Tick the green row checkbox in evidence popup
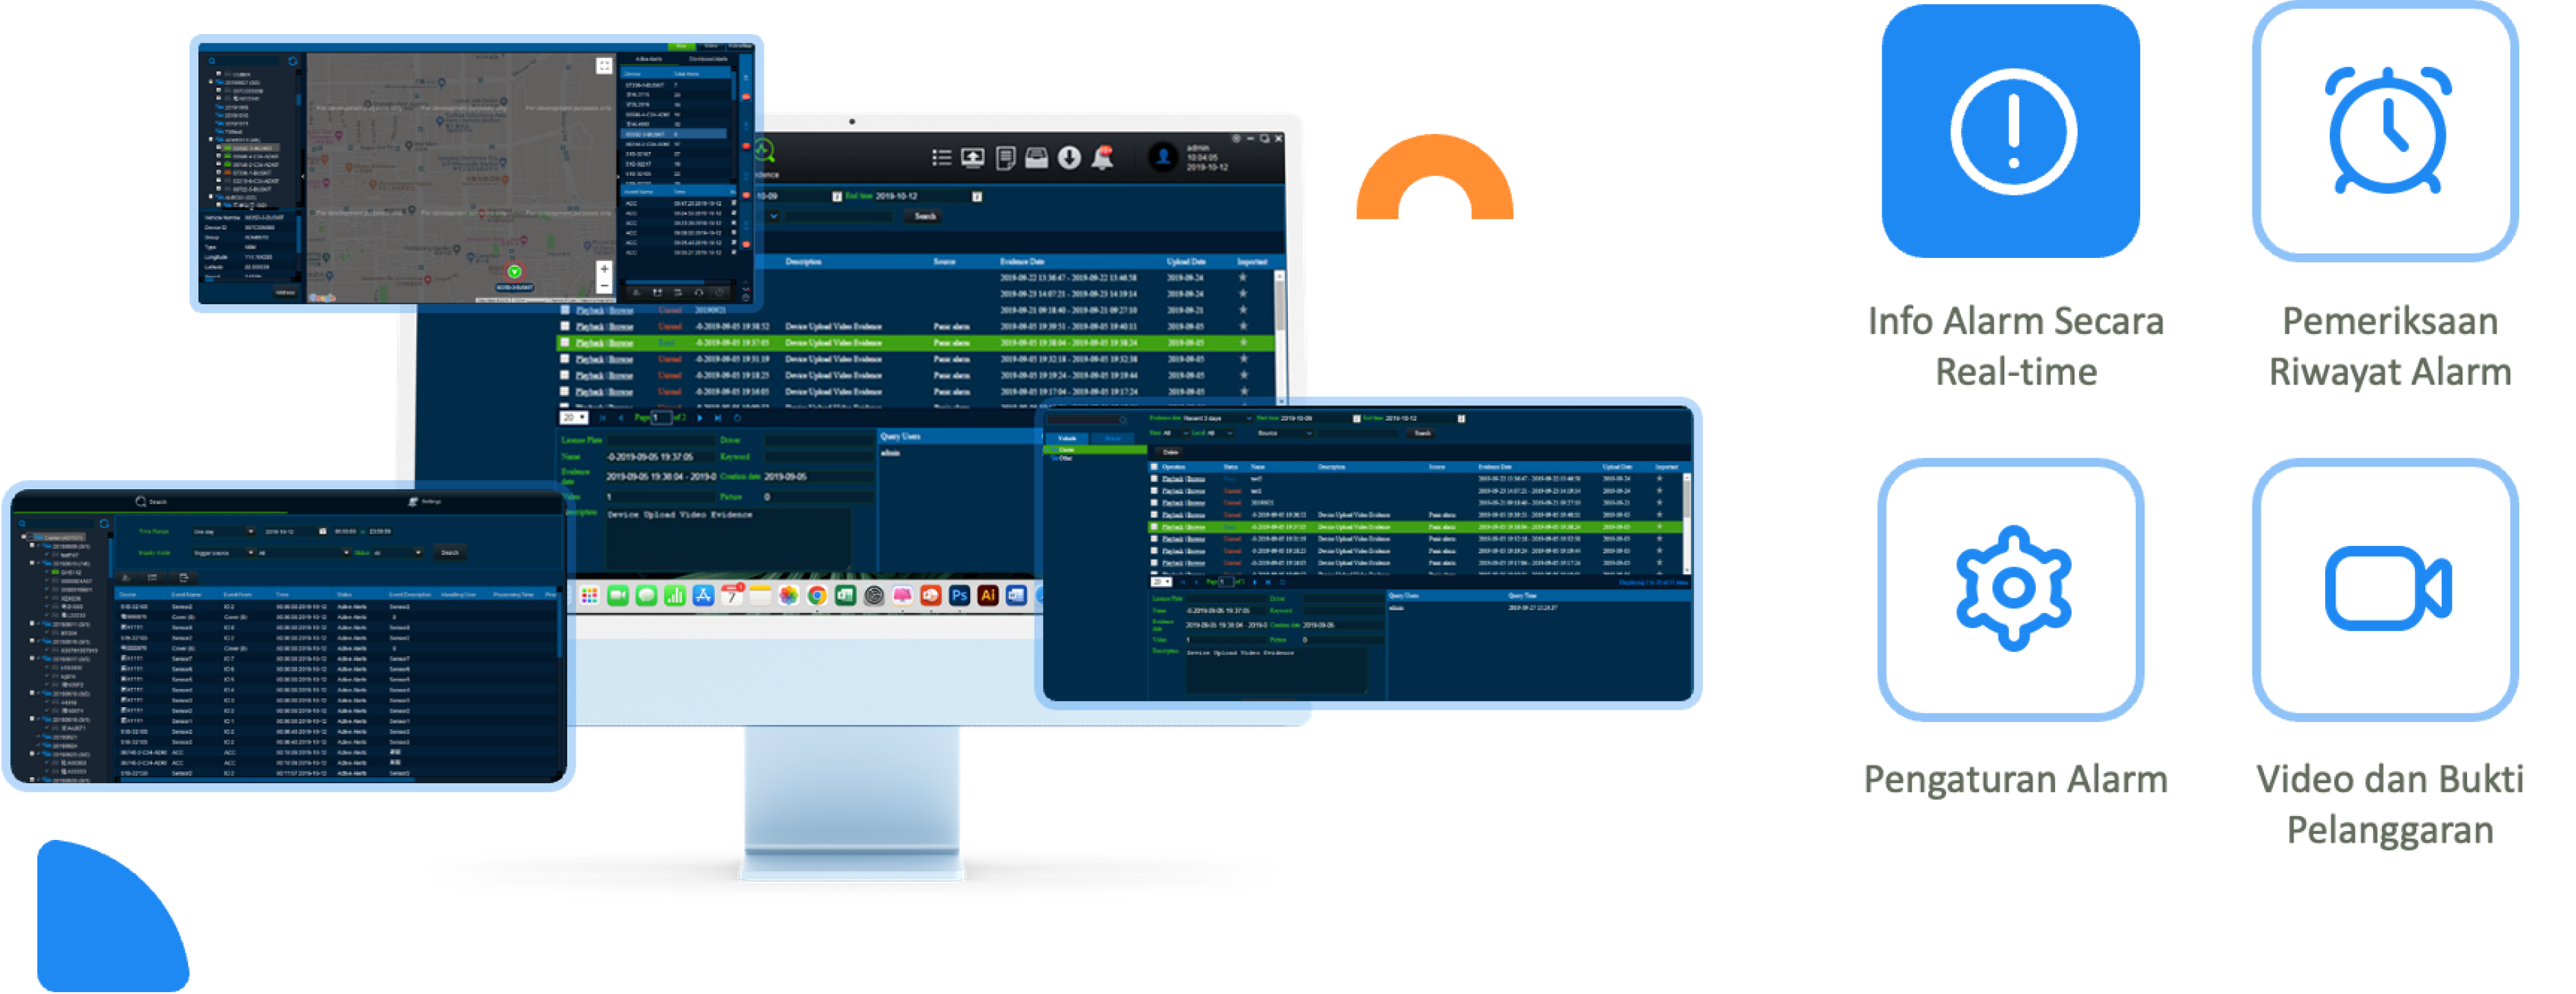This screenshot has height=994, width=2576. click(1154, 527)
